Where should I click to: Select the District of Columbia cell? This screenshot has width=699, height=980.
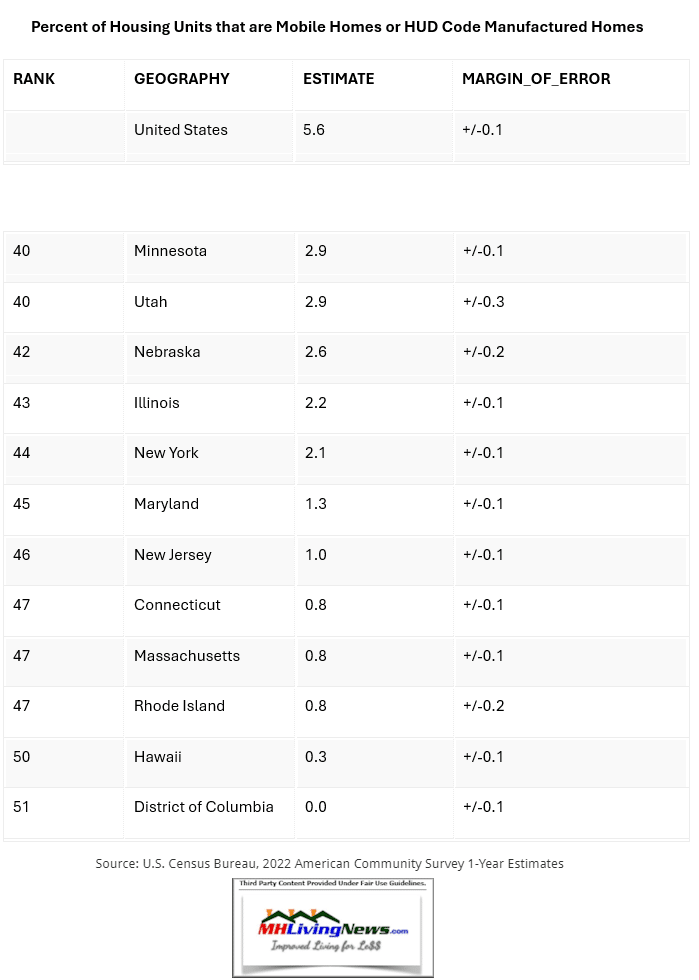tap(204, 807)
